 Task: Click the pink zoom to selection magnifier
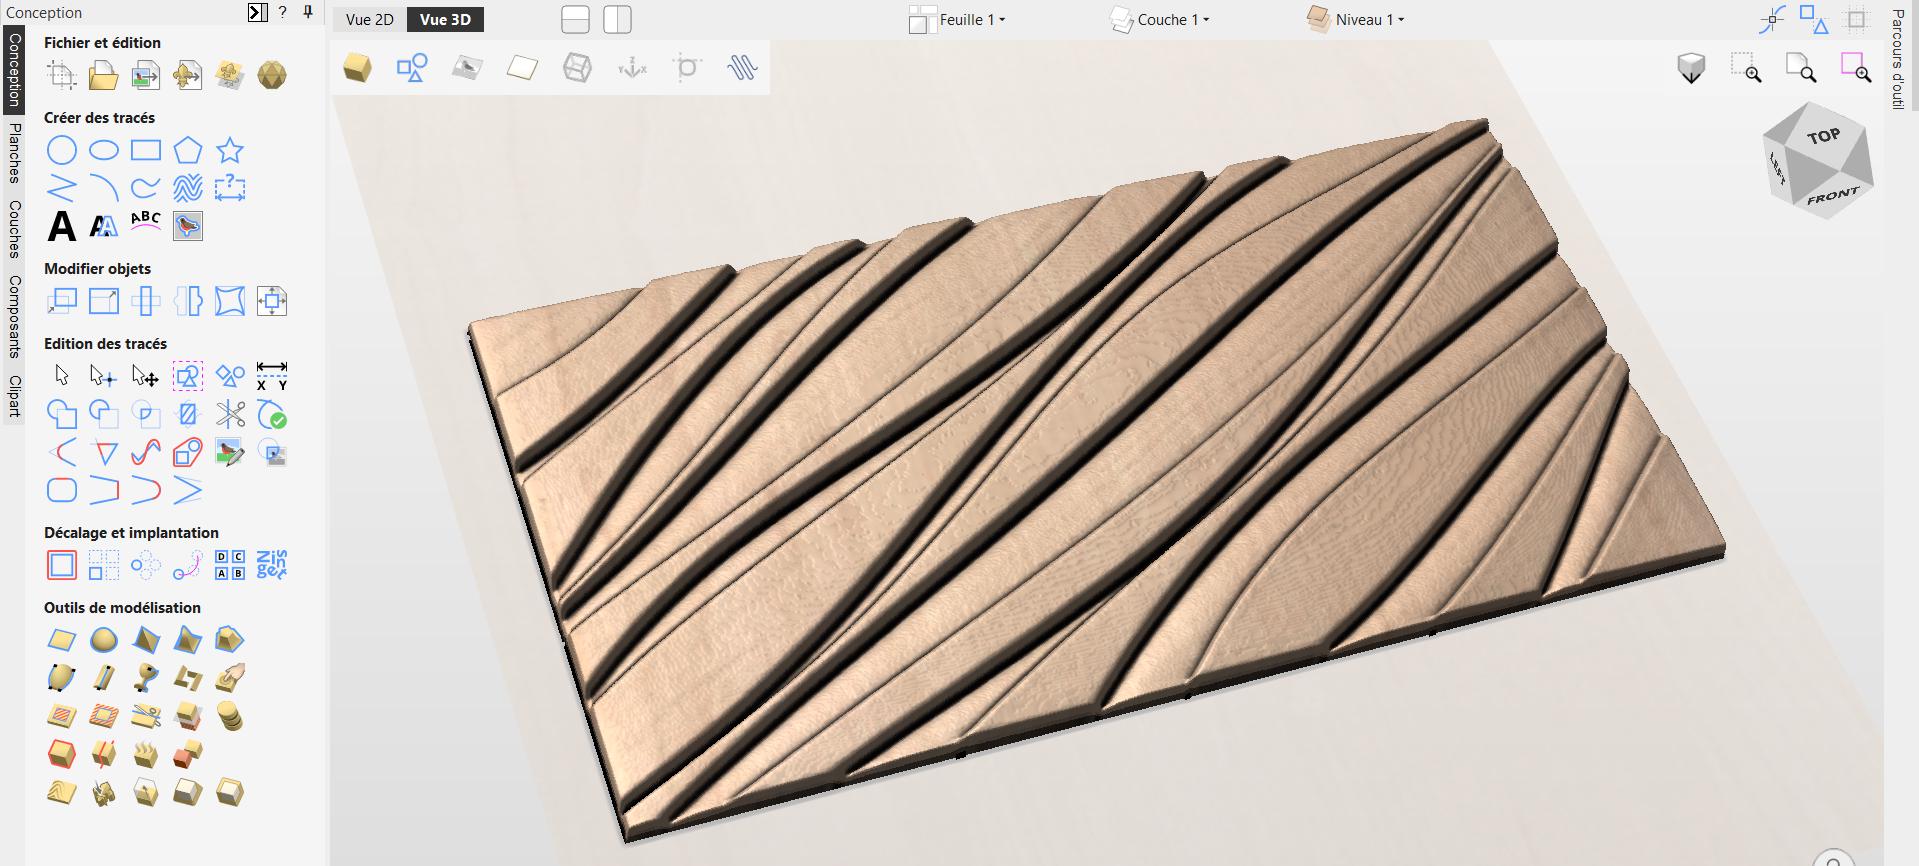pyautogui.click(x=1856, y=67)
